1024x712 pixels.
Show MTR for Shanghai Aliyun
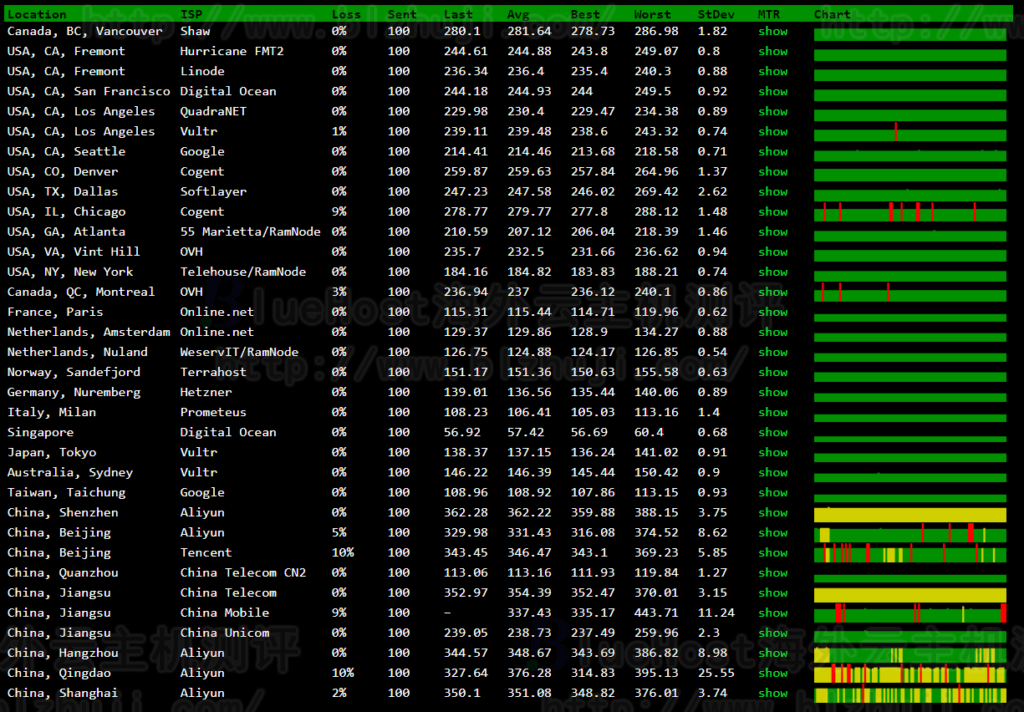coord(773,693)
